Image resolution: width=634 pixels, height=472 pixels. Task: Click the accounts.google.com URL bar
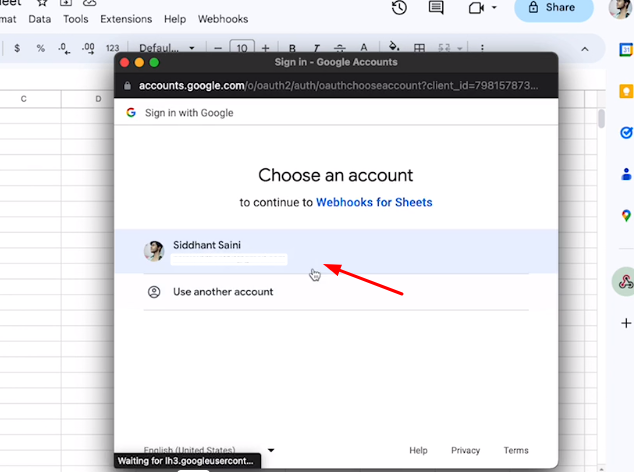pyautogui.click(x=338, y=86)
